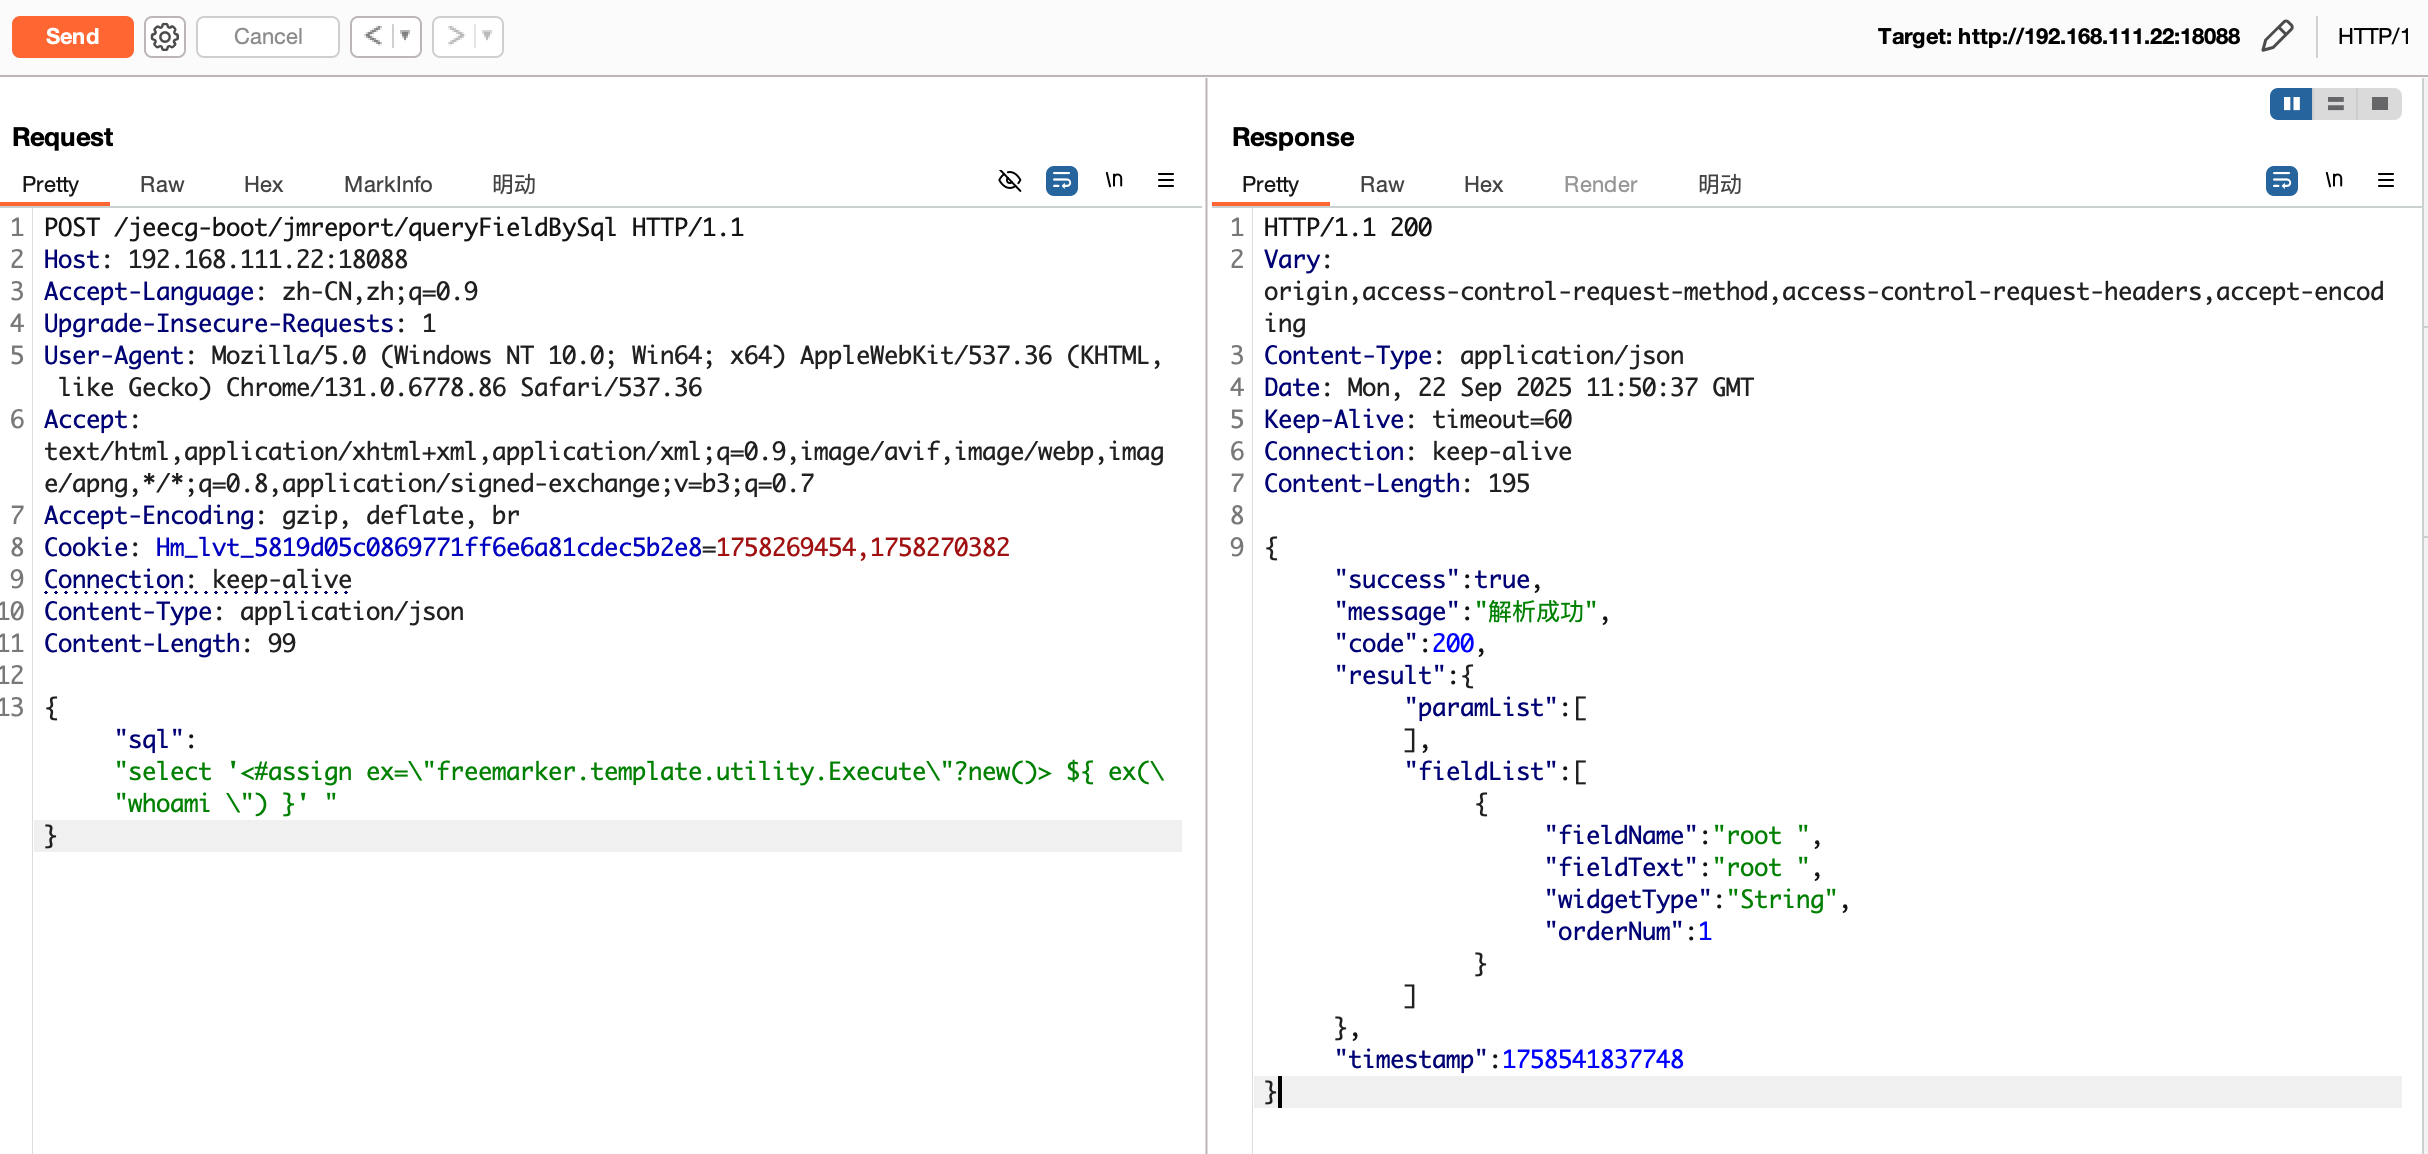Open Response panel hamburger menu
This screenshot has width=2428, height=1154.
click(2386, 181)
